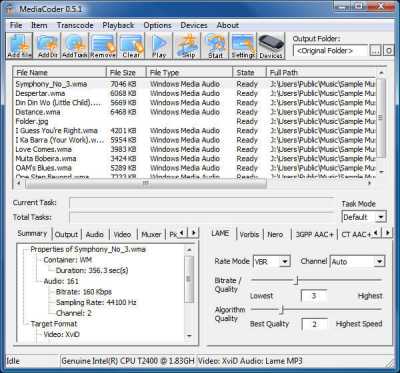This screenshot has width=400, height=373.
Task: Sort by File Name column header
Action: click(x=60, y=72)
